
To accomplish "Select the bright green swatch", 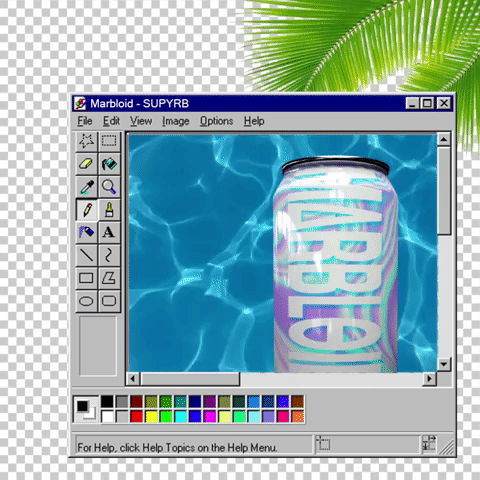I will pos(166,416).
